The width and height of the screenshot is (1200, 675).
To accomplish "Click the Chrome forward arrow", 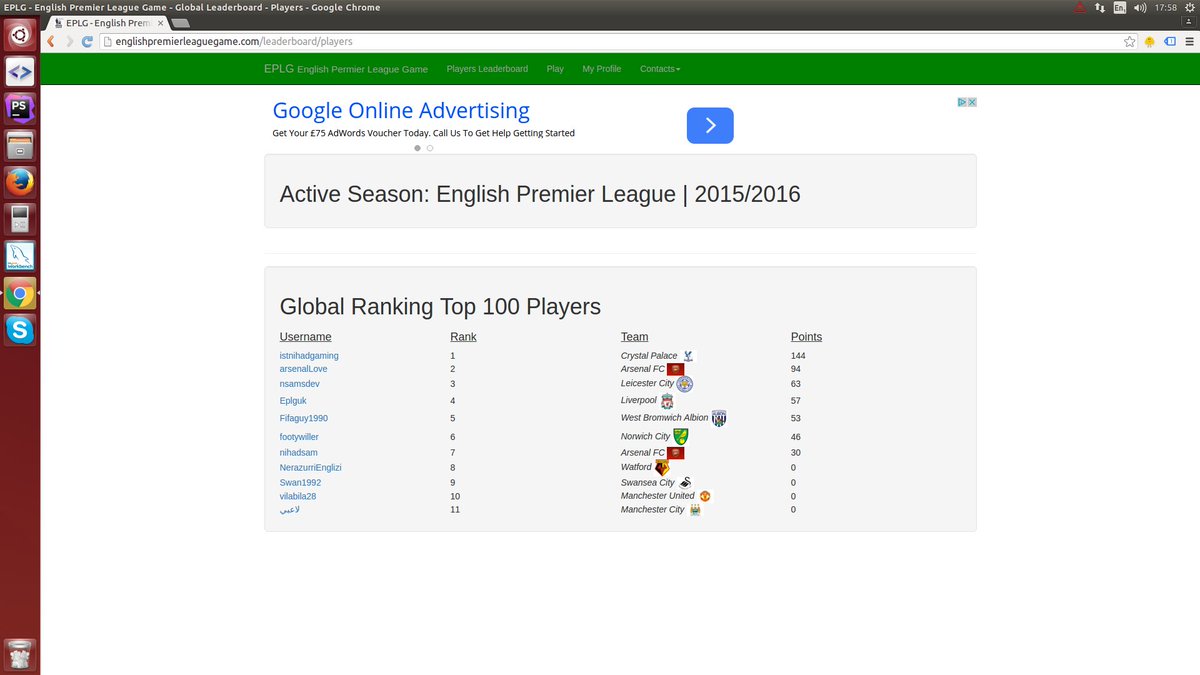I will click(70, 41).
